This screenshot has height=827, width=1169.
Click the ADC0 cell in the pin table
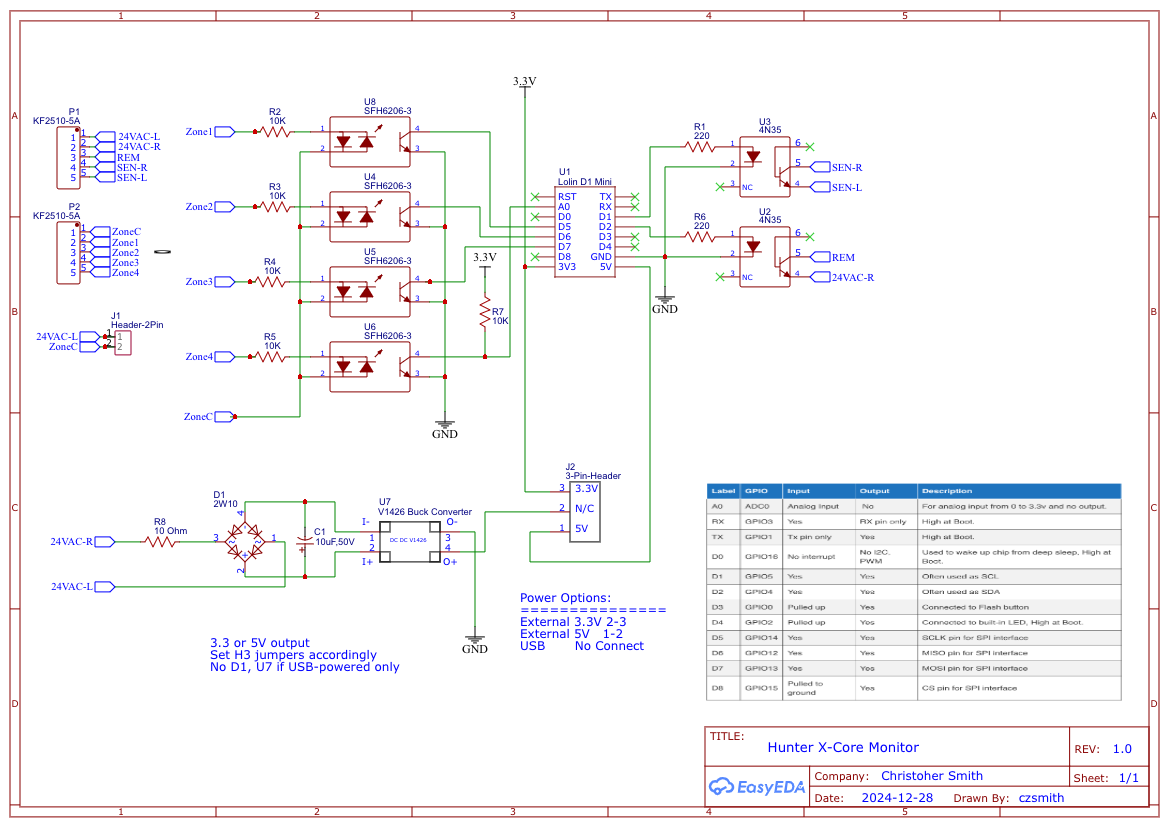760,506
